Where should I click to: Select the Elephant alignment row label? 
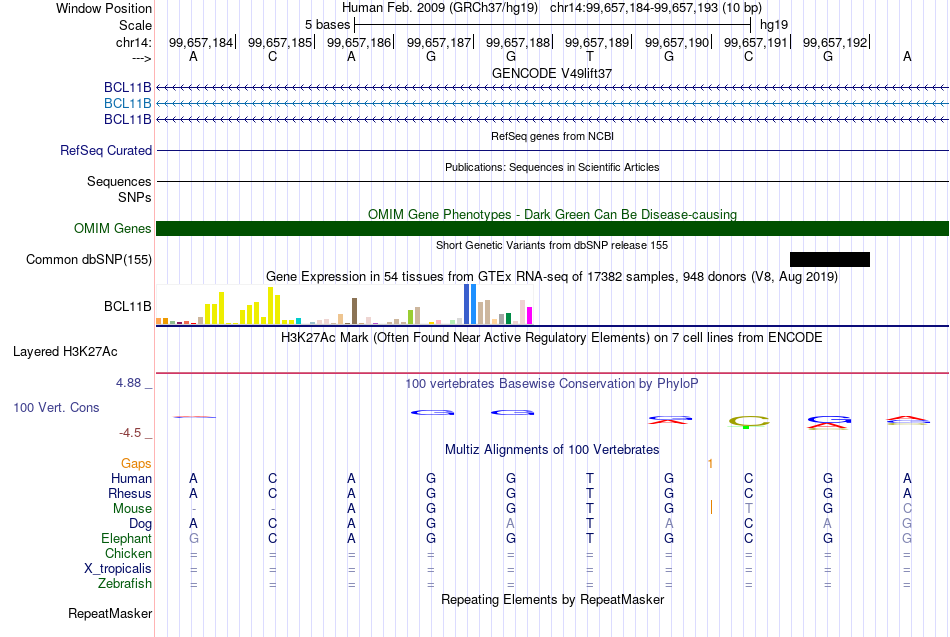pos(126,538)
